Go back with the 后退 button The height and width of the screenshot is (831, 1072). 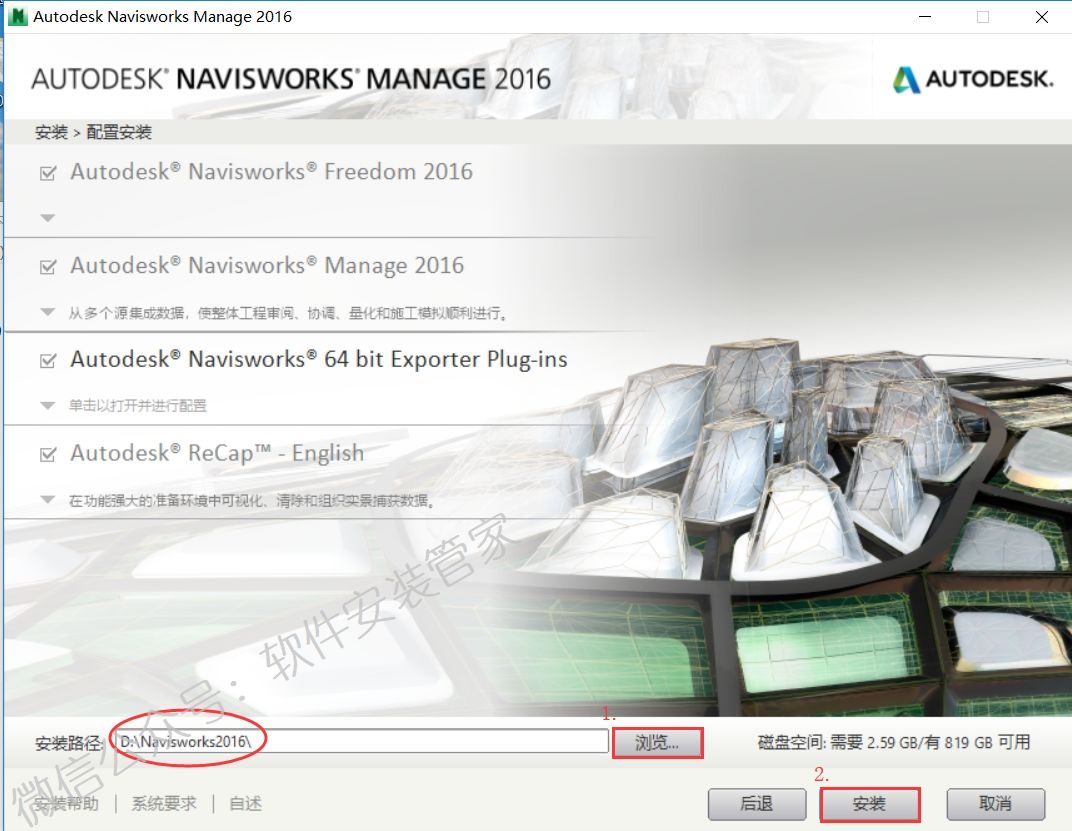[x=756, y=804]
